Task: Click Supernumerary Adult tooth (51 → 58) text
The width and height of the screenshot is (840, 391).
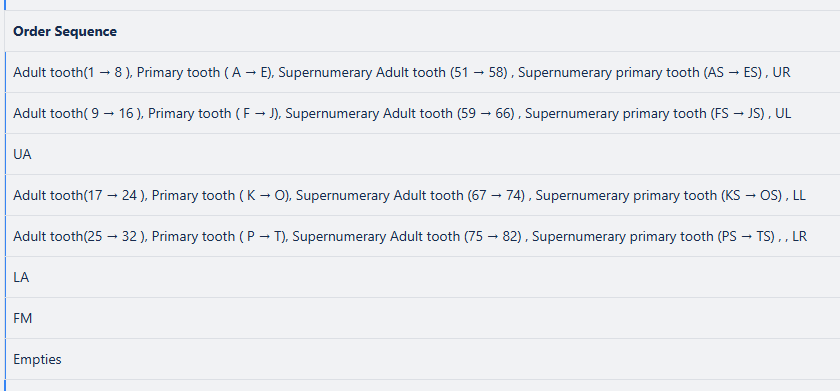Action: tap(393, 72)
